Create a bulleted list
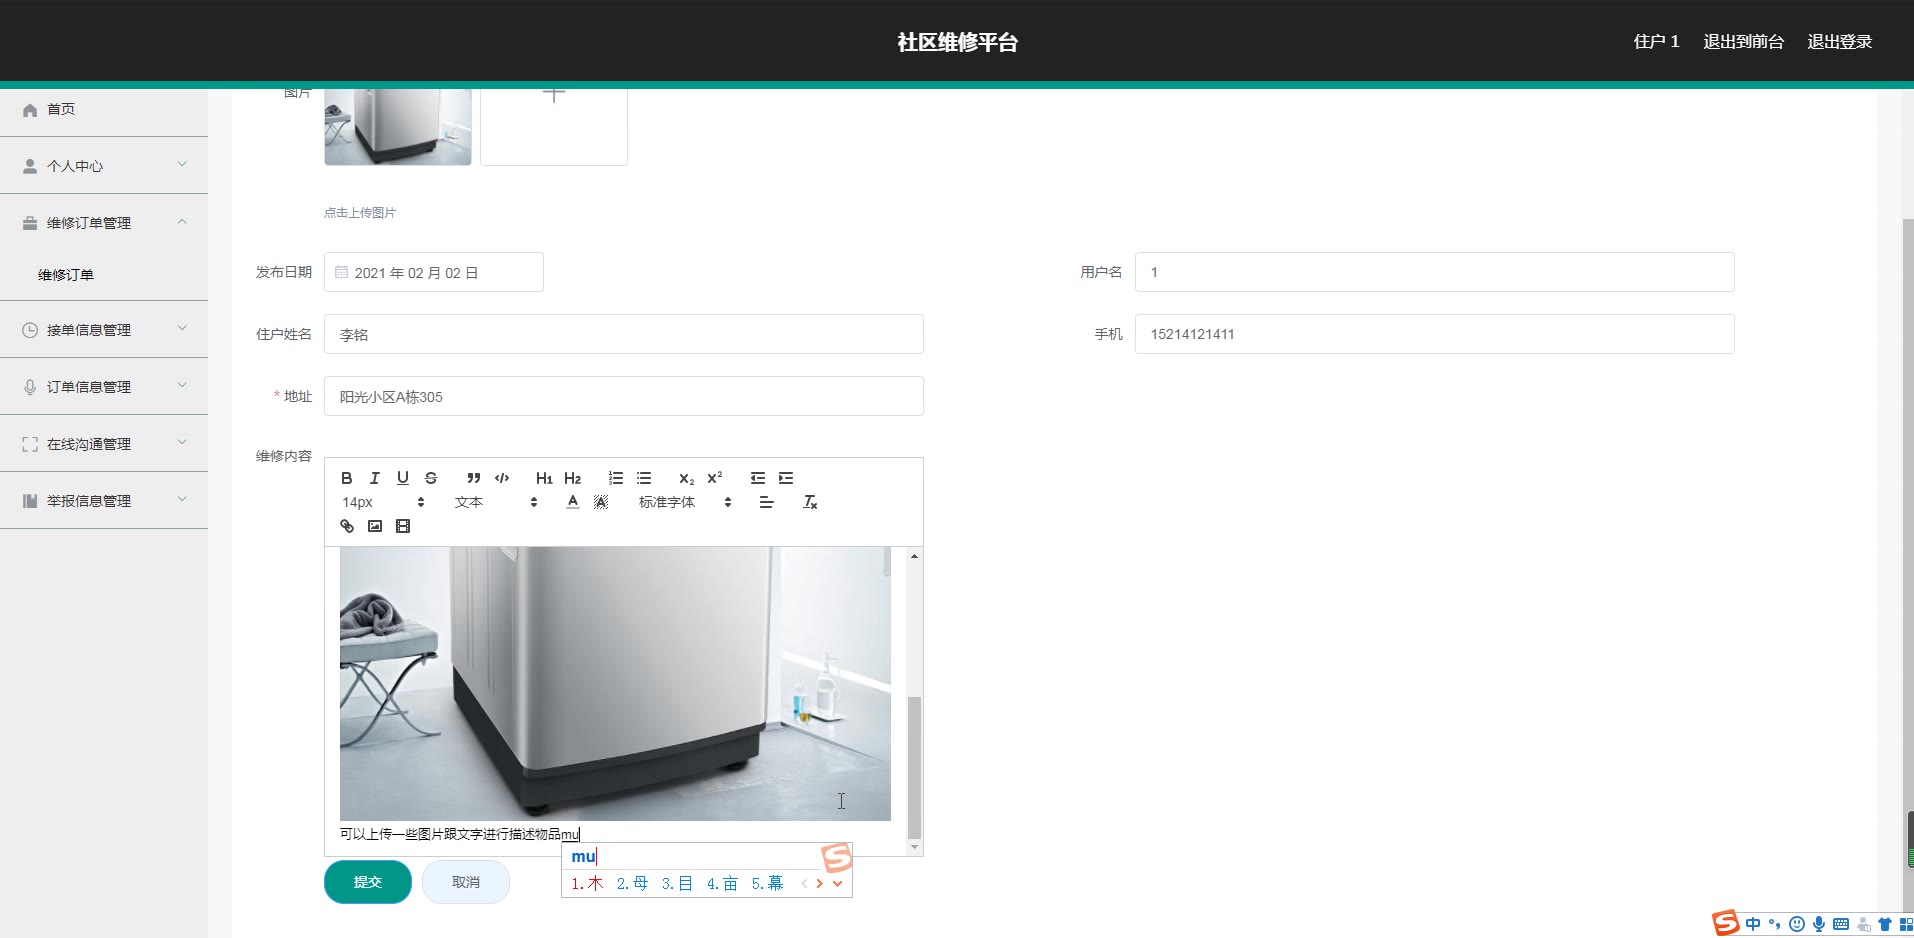 click(644, 478)
